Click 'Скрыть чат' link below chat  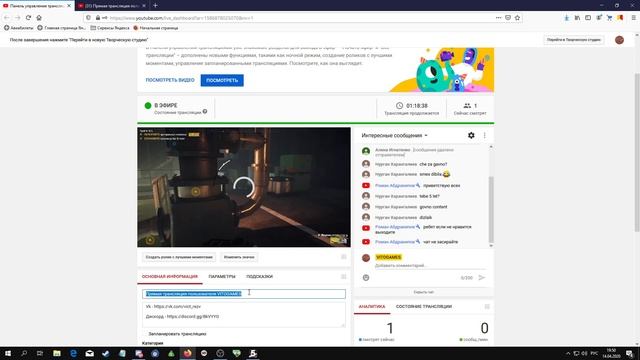pyautogui.click(x=424, y=292)
